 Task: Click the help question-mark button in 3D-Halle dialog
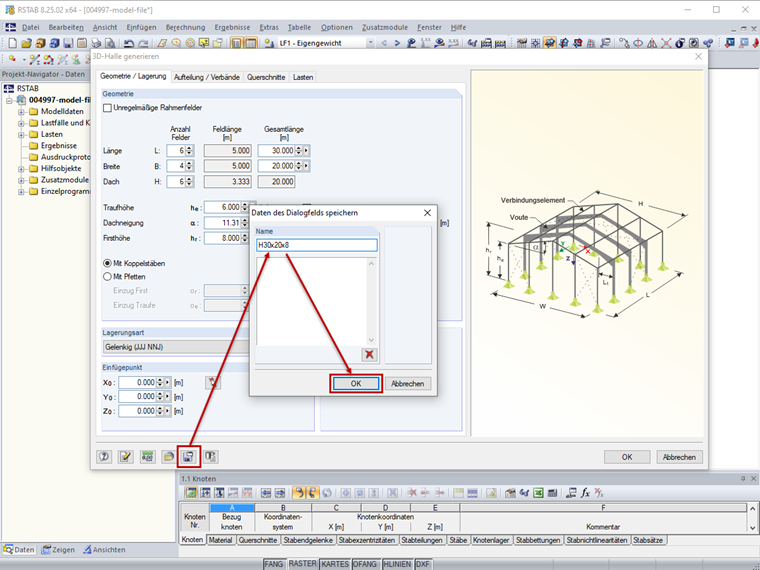(x=104, y=457)
